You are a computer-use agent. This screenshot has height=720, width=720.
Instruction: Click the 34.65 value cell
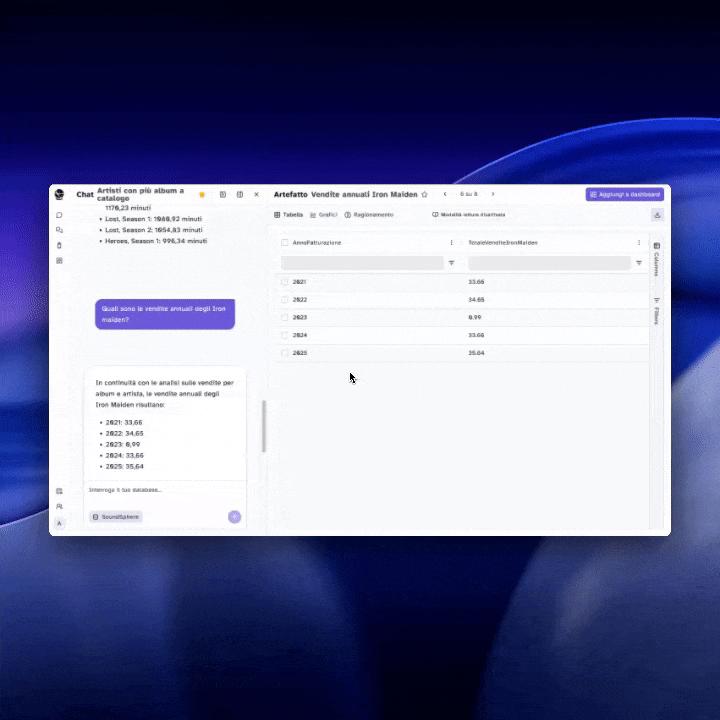(x=476, y=299)
